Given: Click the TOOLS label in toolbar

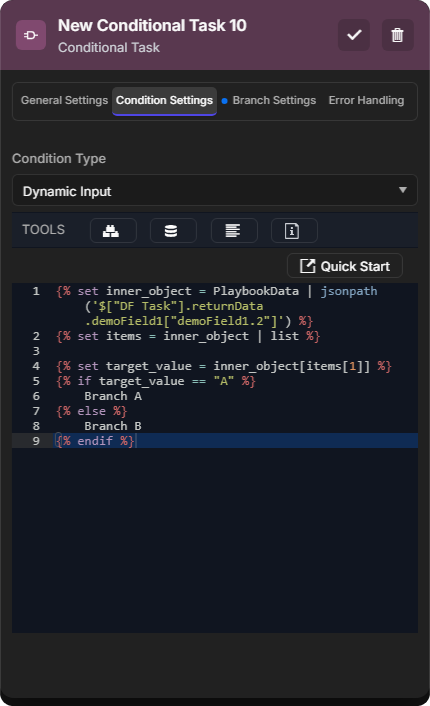Looking at the screenshot, I should 44,230.
